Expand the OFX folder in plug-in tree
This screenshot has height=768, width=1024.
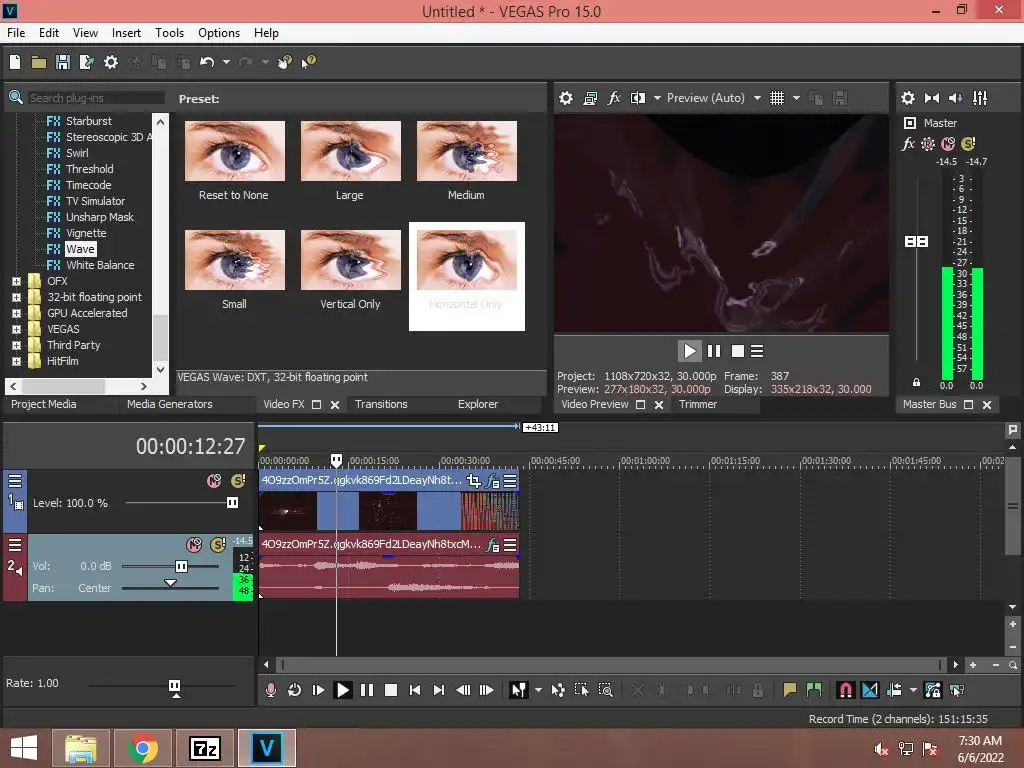[x=16, y=281]
